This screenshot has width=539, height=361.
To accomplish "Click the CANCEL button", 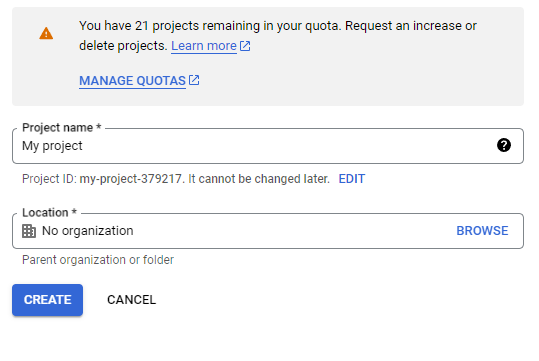I will click(x=132, y=300).
